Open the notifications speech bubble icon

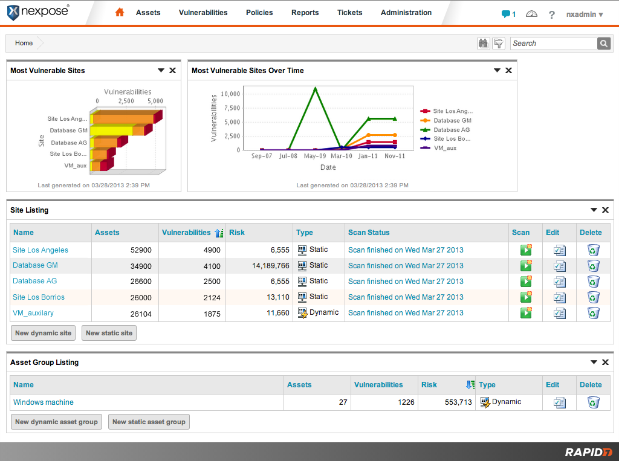(508, 14)
